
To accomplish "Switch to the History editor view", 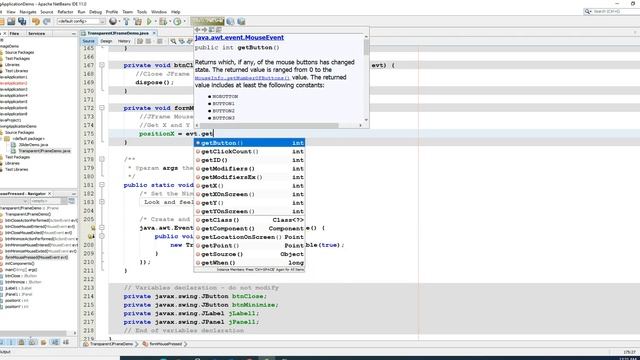I will [124, 41].
